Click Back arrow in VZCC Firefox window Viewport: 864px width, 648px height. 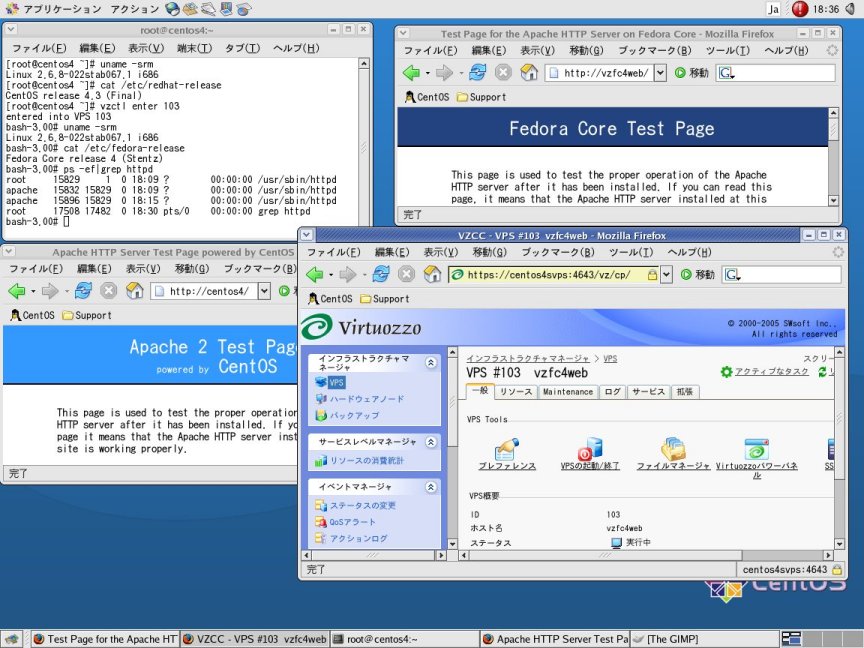(x=315, y=274)
